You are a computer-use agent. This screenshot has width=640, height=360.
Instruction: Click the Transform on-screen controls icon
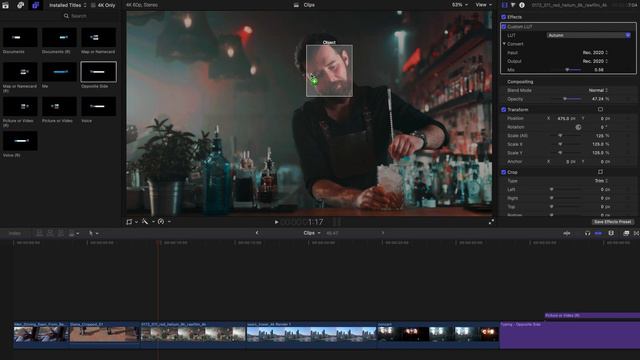click(600, 109)
